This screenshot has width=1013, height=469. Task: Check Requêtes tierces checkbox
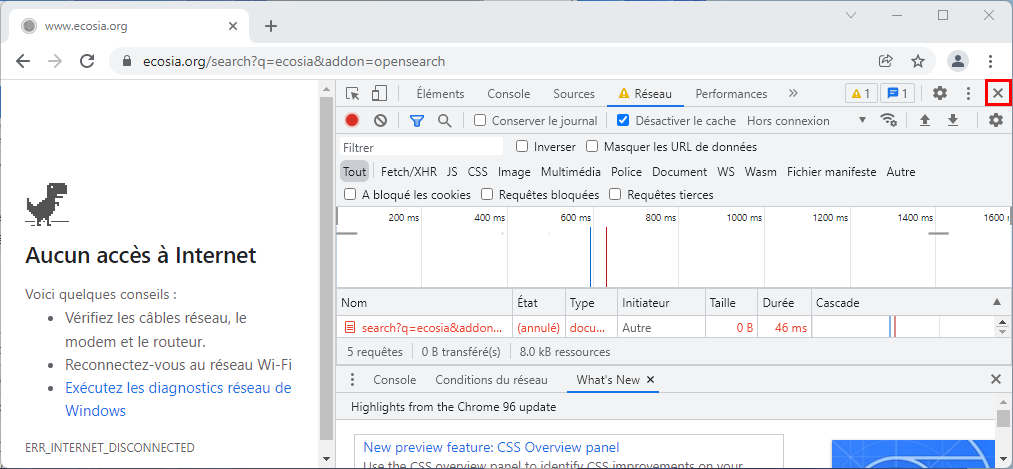[x=616, y=194]
